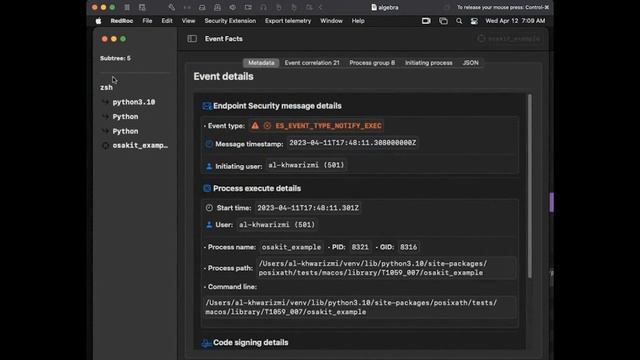Image resolution: width=640 pixels, height=360 pixels.
Task: Click the Start time value 2023-04-11T17:48:11.301Z
Action: pos(308,208)
